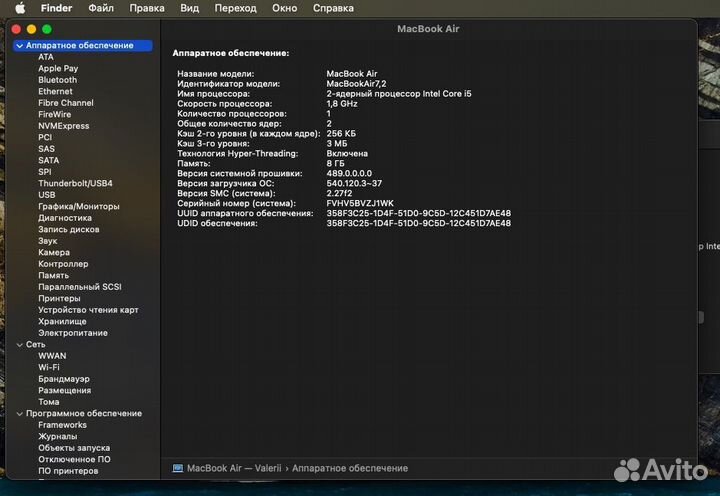Select Thunderbolt/USB4 in the sidebar
Viewport: 720px width, 496px height.
coord(75,183)
